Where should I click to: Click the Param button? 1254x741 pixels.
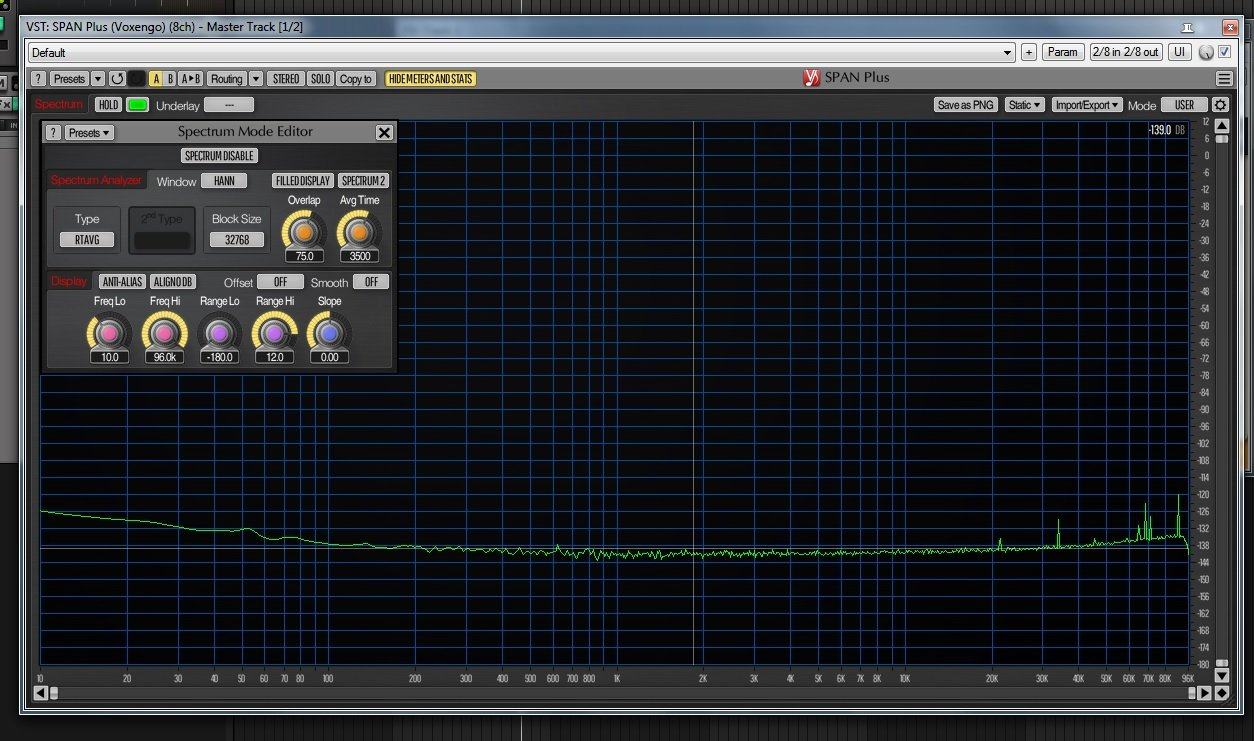(x=1063, y=52)
